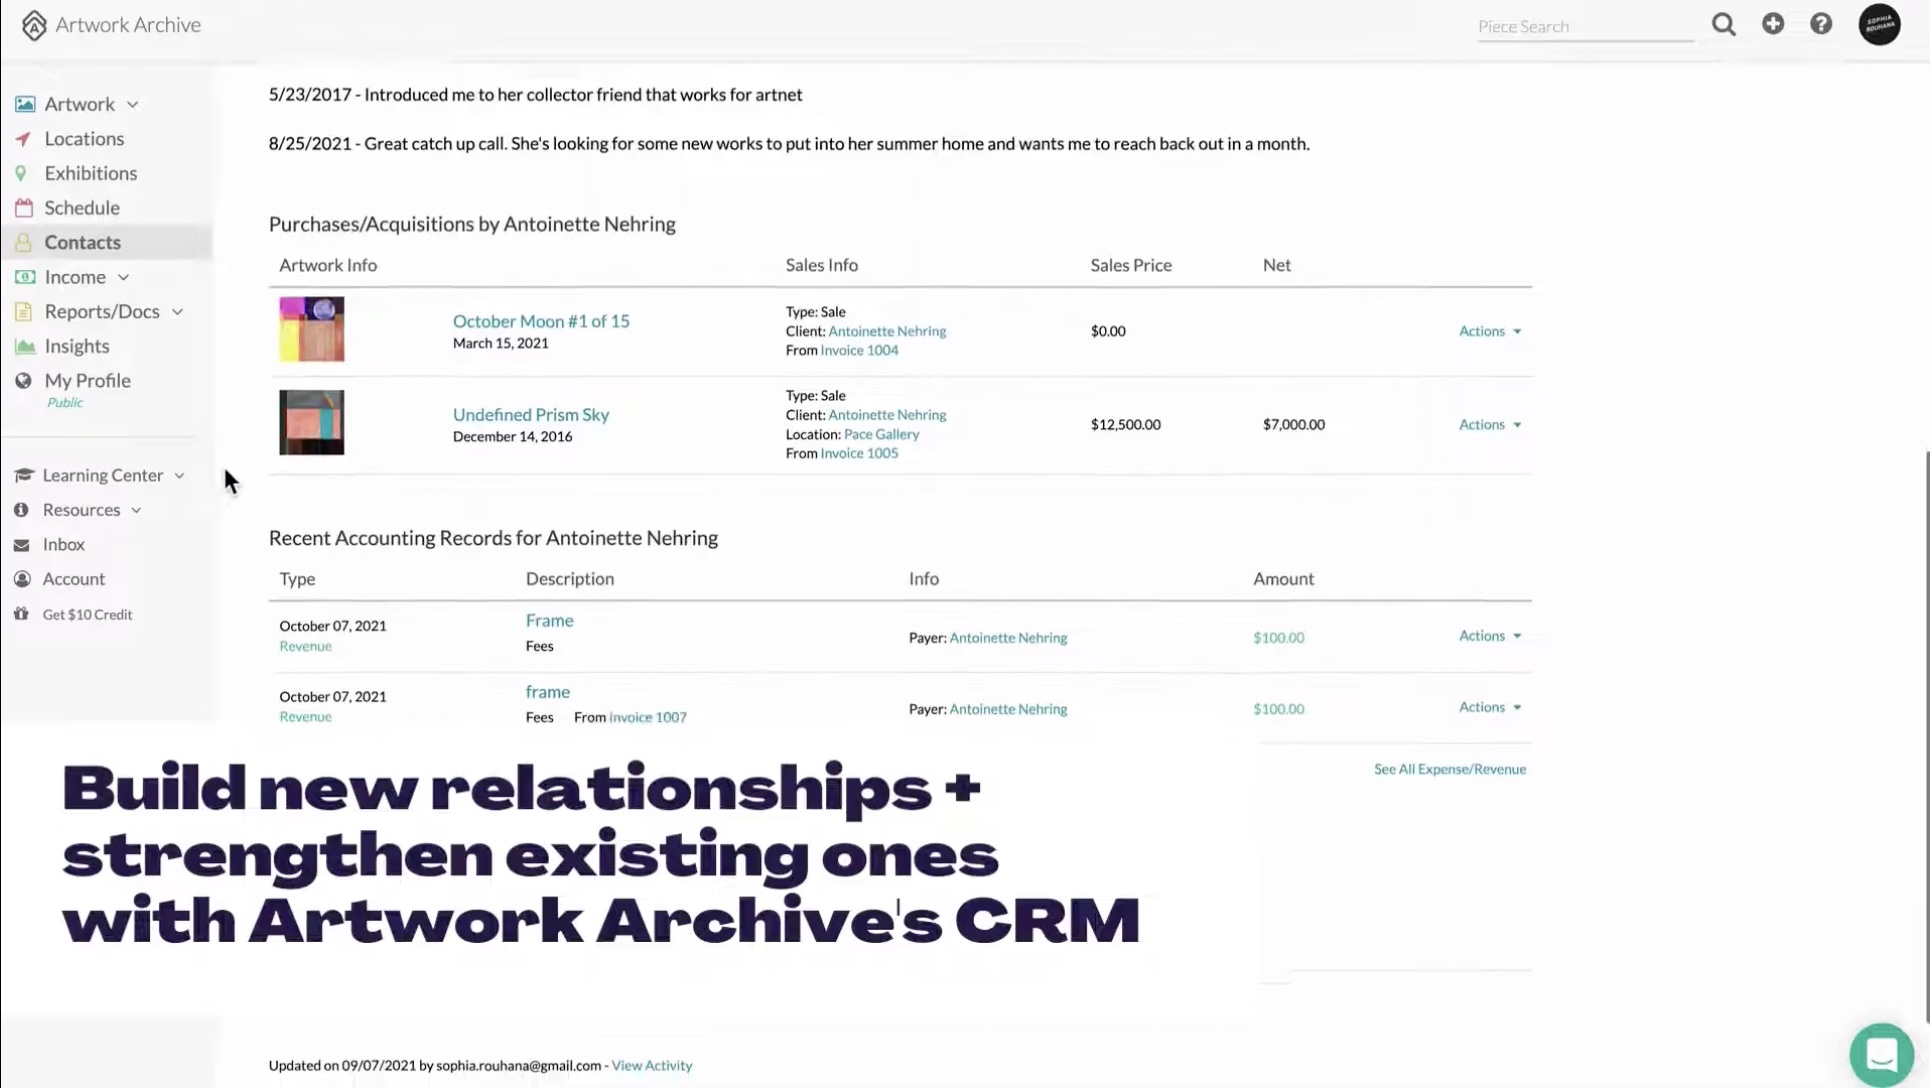Expand the Resources chevron
This screenshot has width=1930, height=1088.
click(x=136, y=510)
